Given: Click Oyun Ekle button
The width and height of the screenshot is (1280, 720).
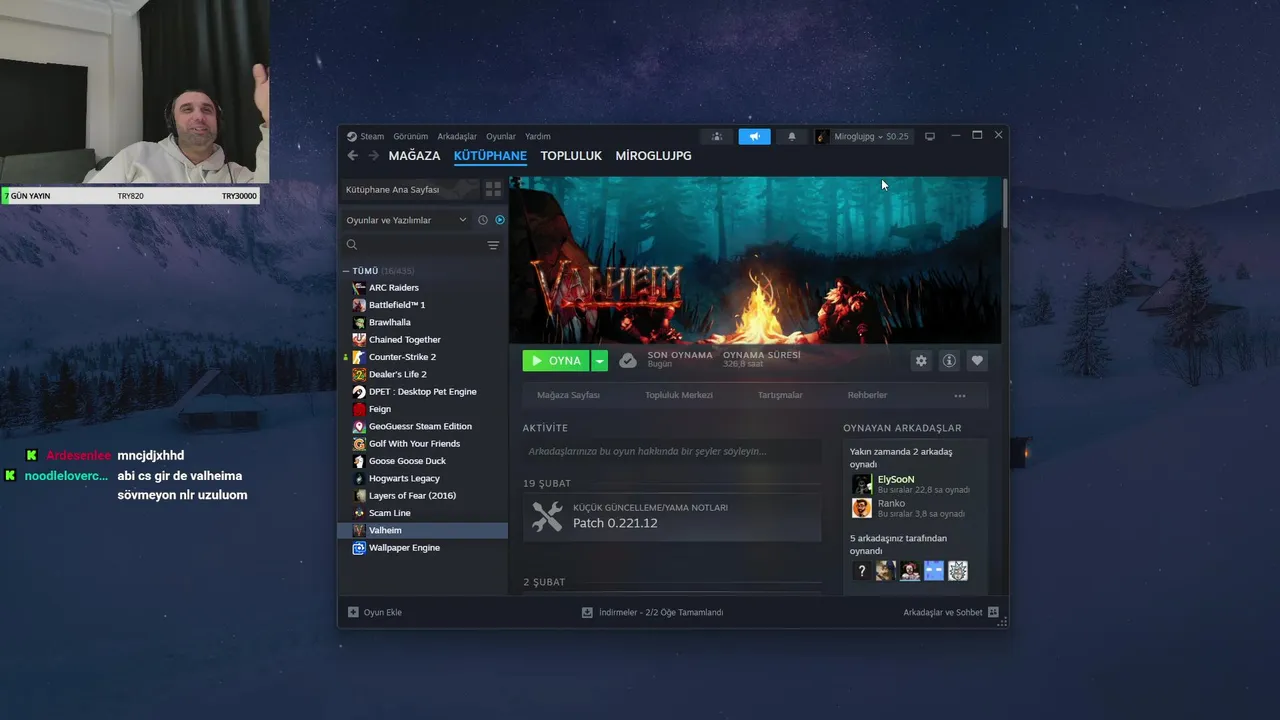Looking at the screenshot, I should click(x=375, y=612).
